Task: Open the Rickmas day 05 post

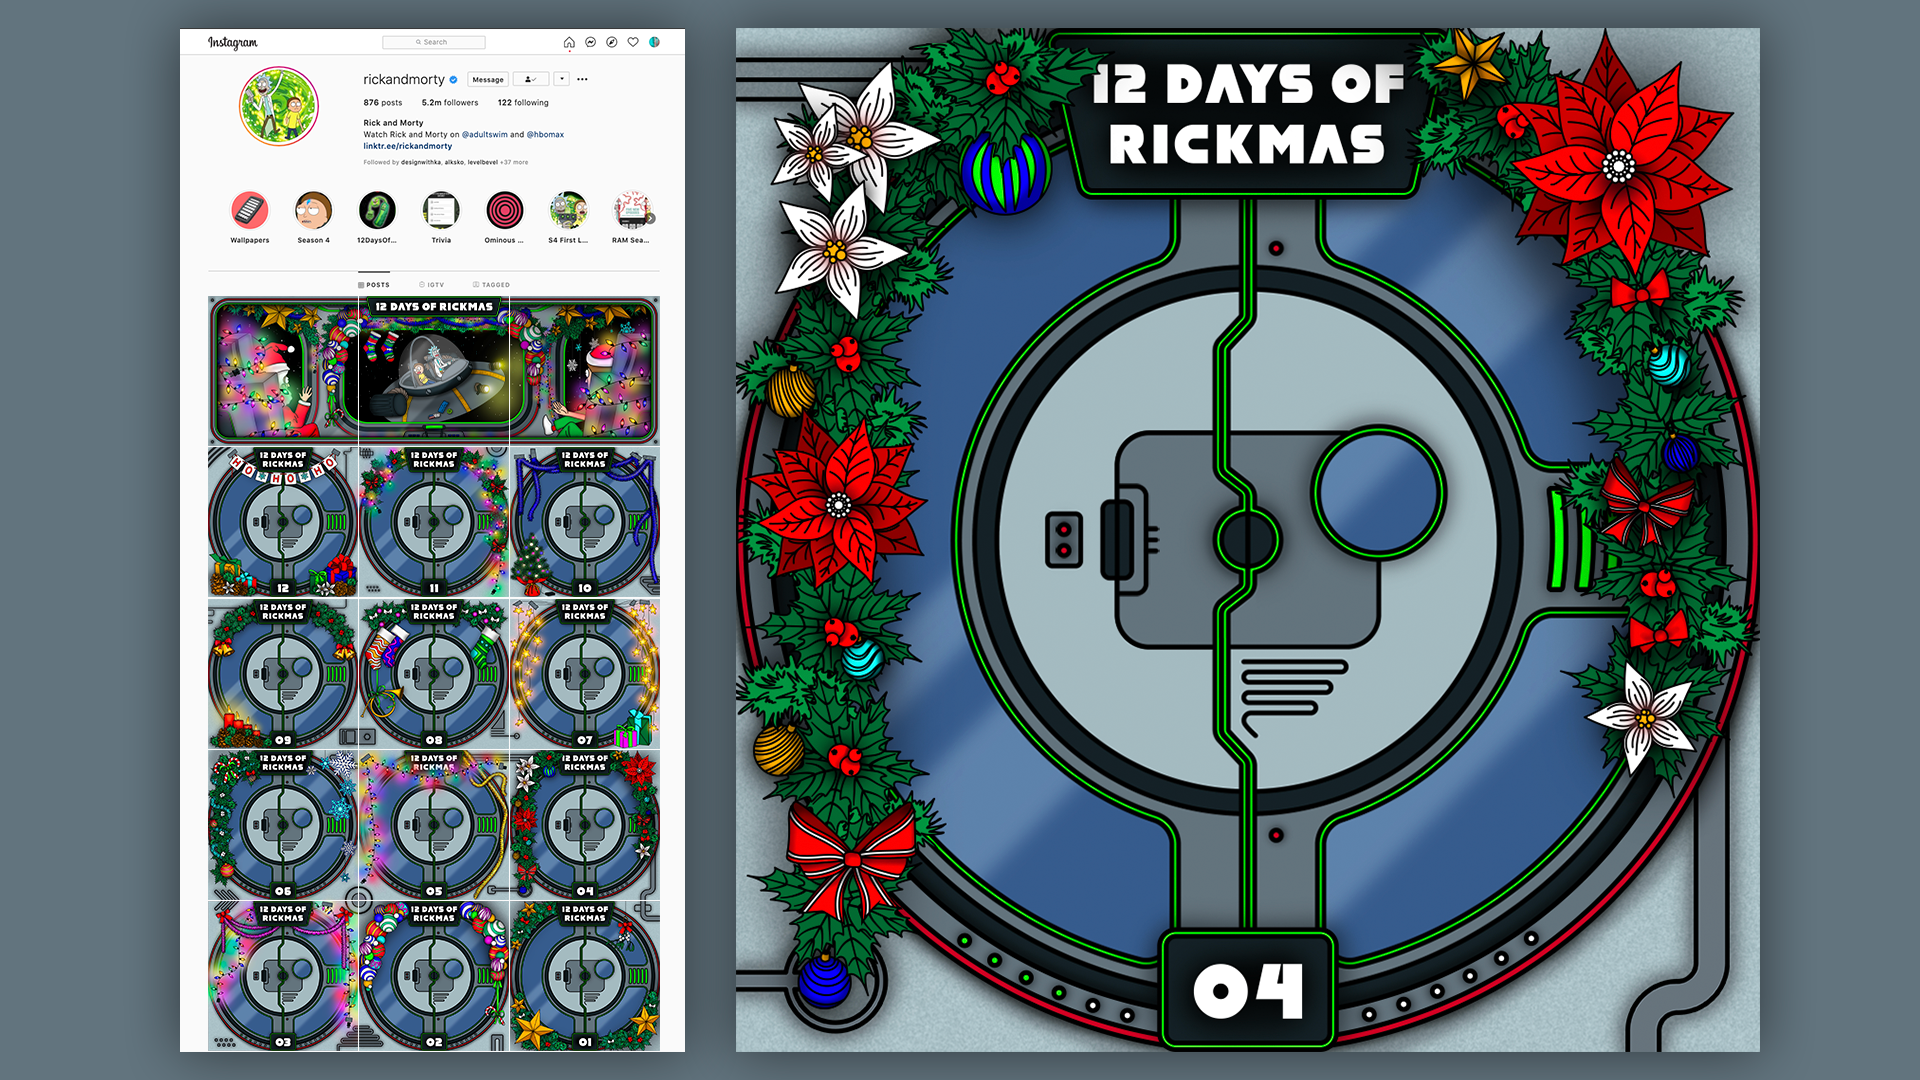Action: (434, 825)
